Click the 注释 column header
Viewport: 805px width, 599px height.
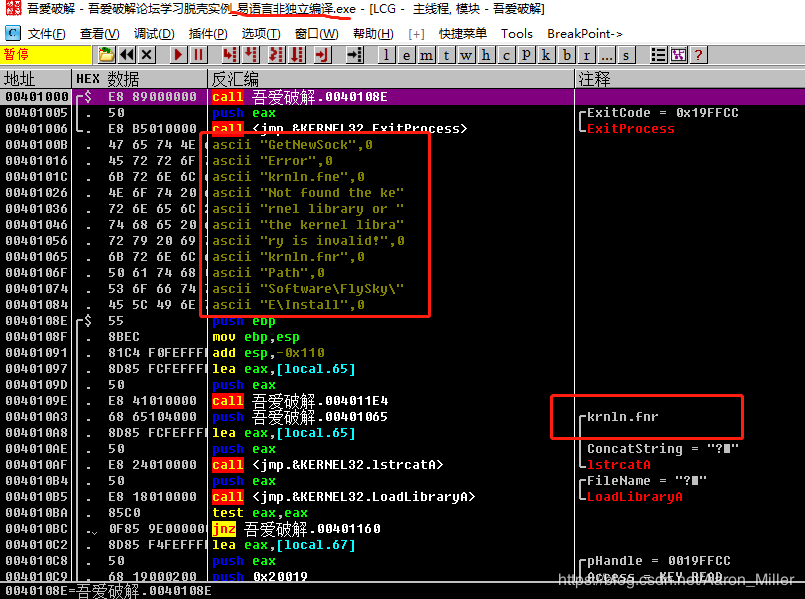(595, 78)
